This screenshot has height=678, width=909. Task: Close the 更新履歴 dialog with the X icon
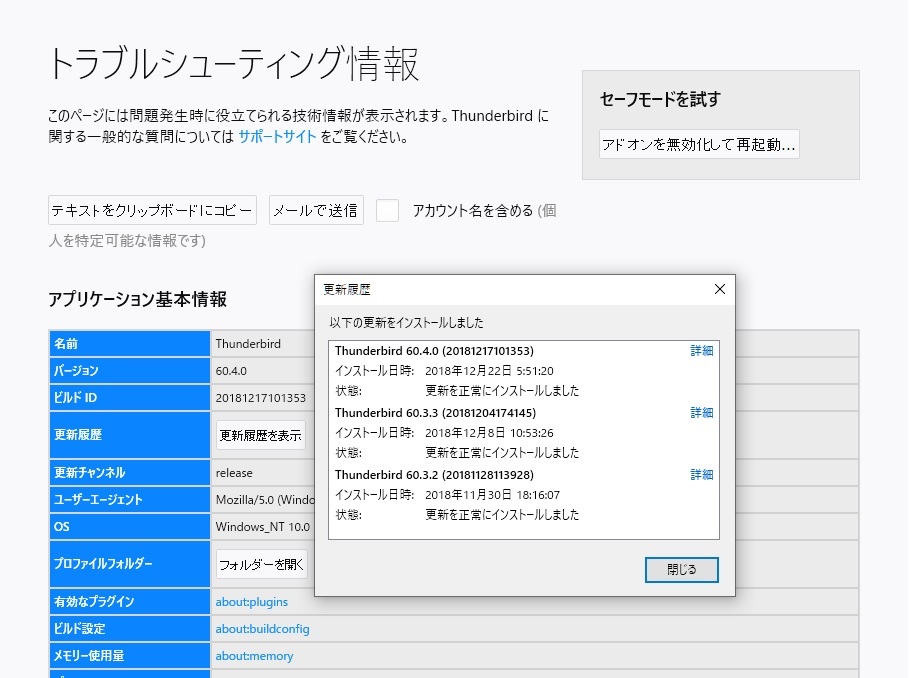point(719,289)
